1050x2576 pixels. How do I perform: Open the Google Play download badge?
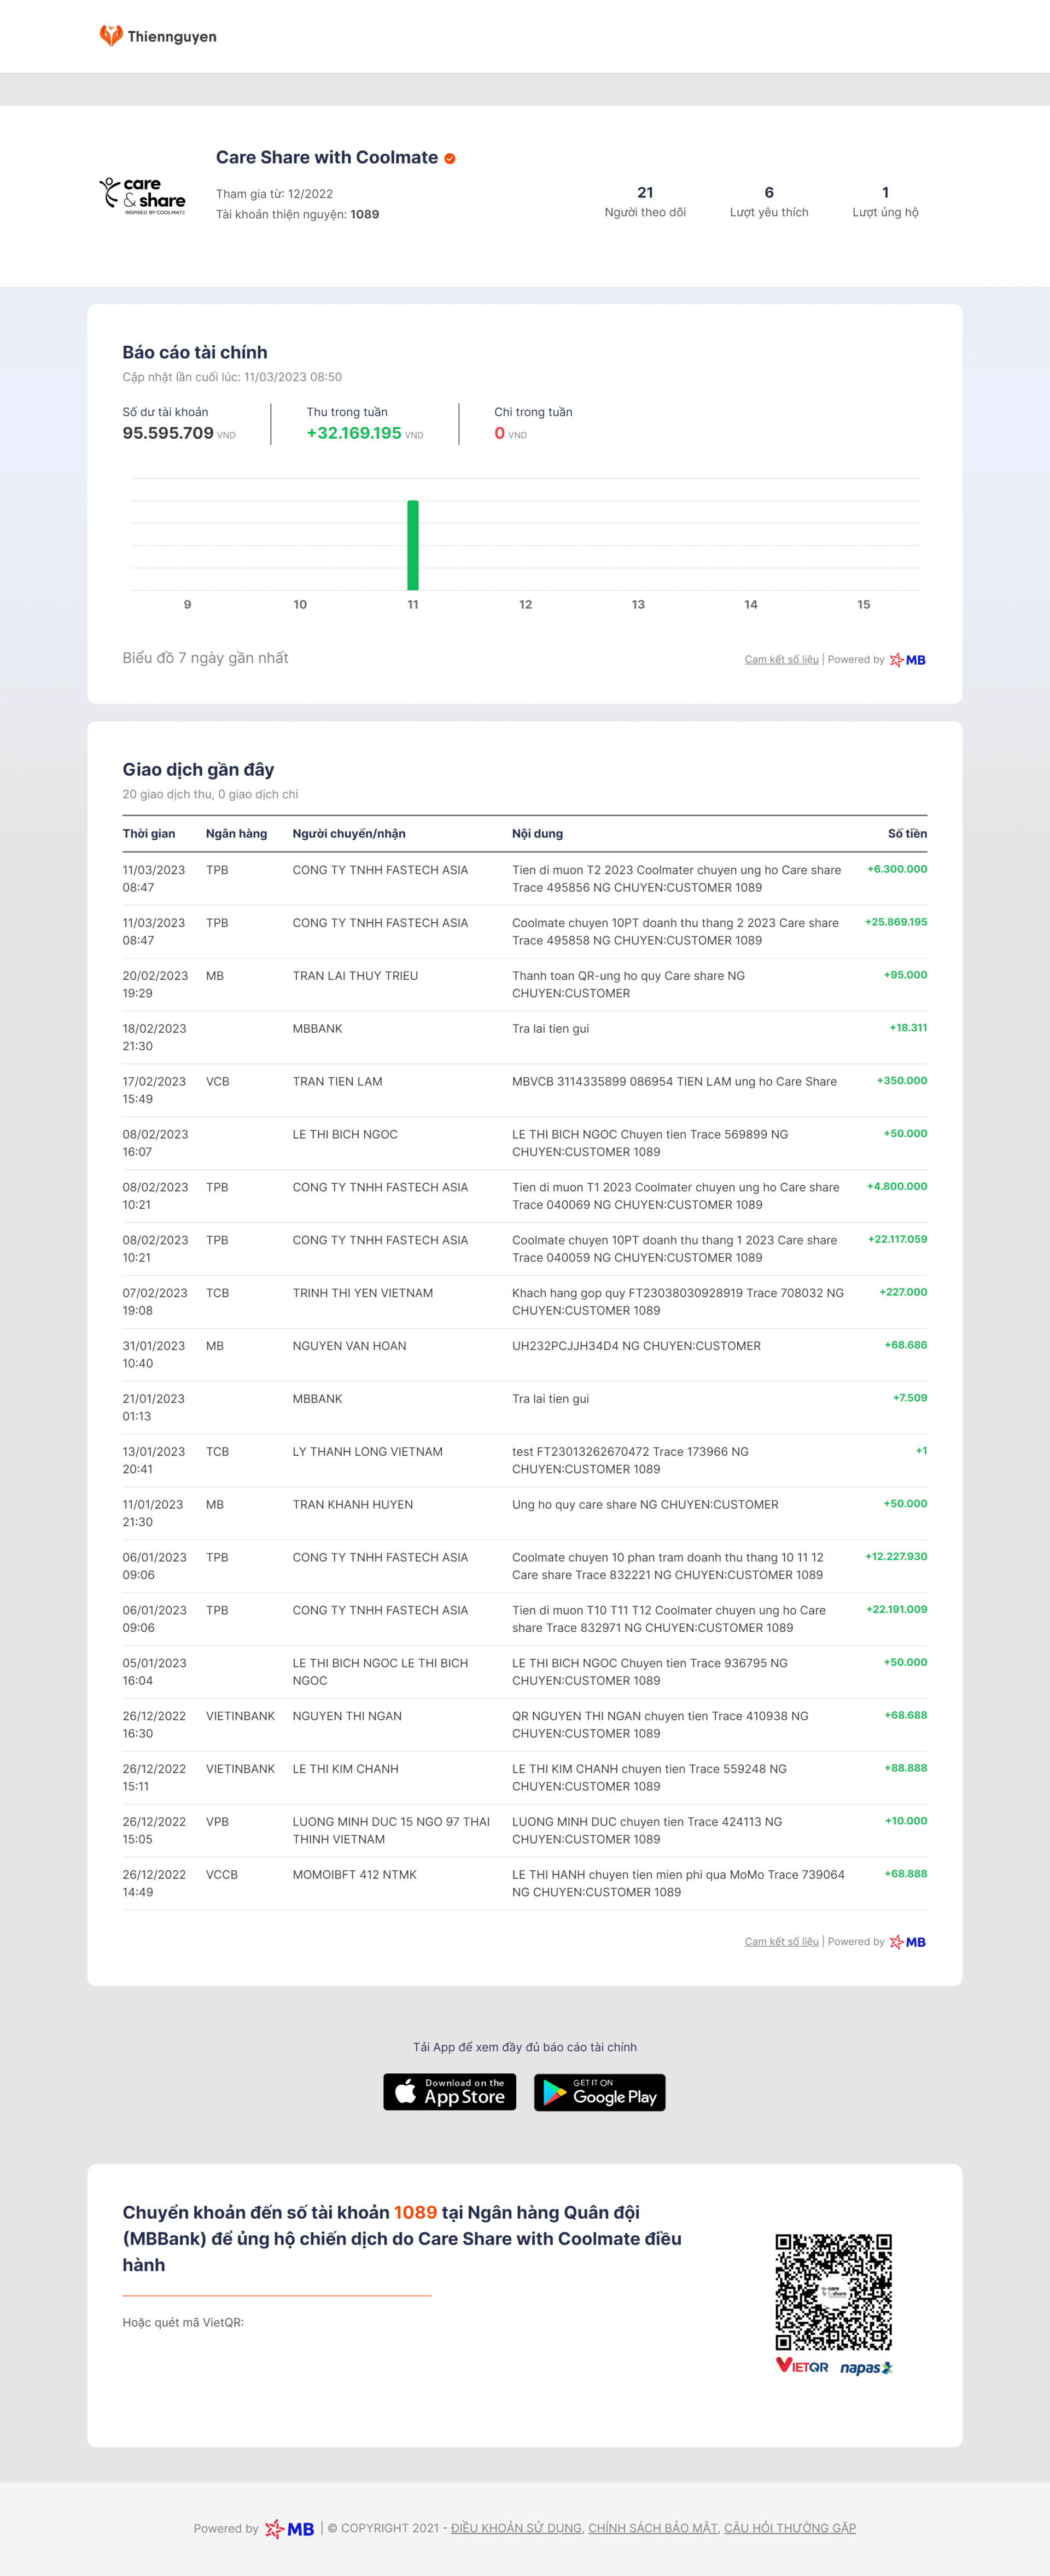click(x=600, y=2092)
